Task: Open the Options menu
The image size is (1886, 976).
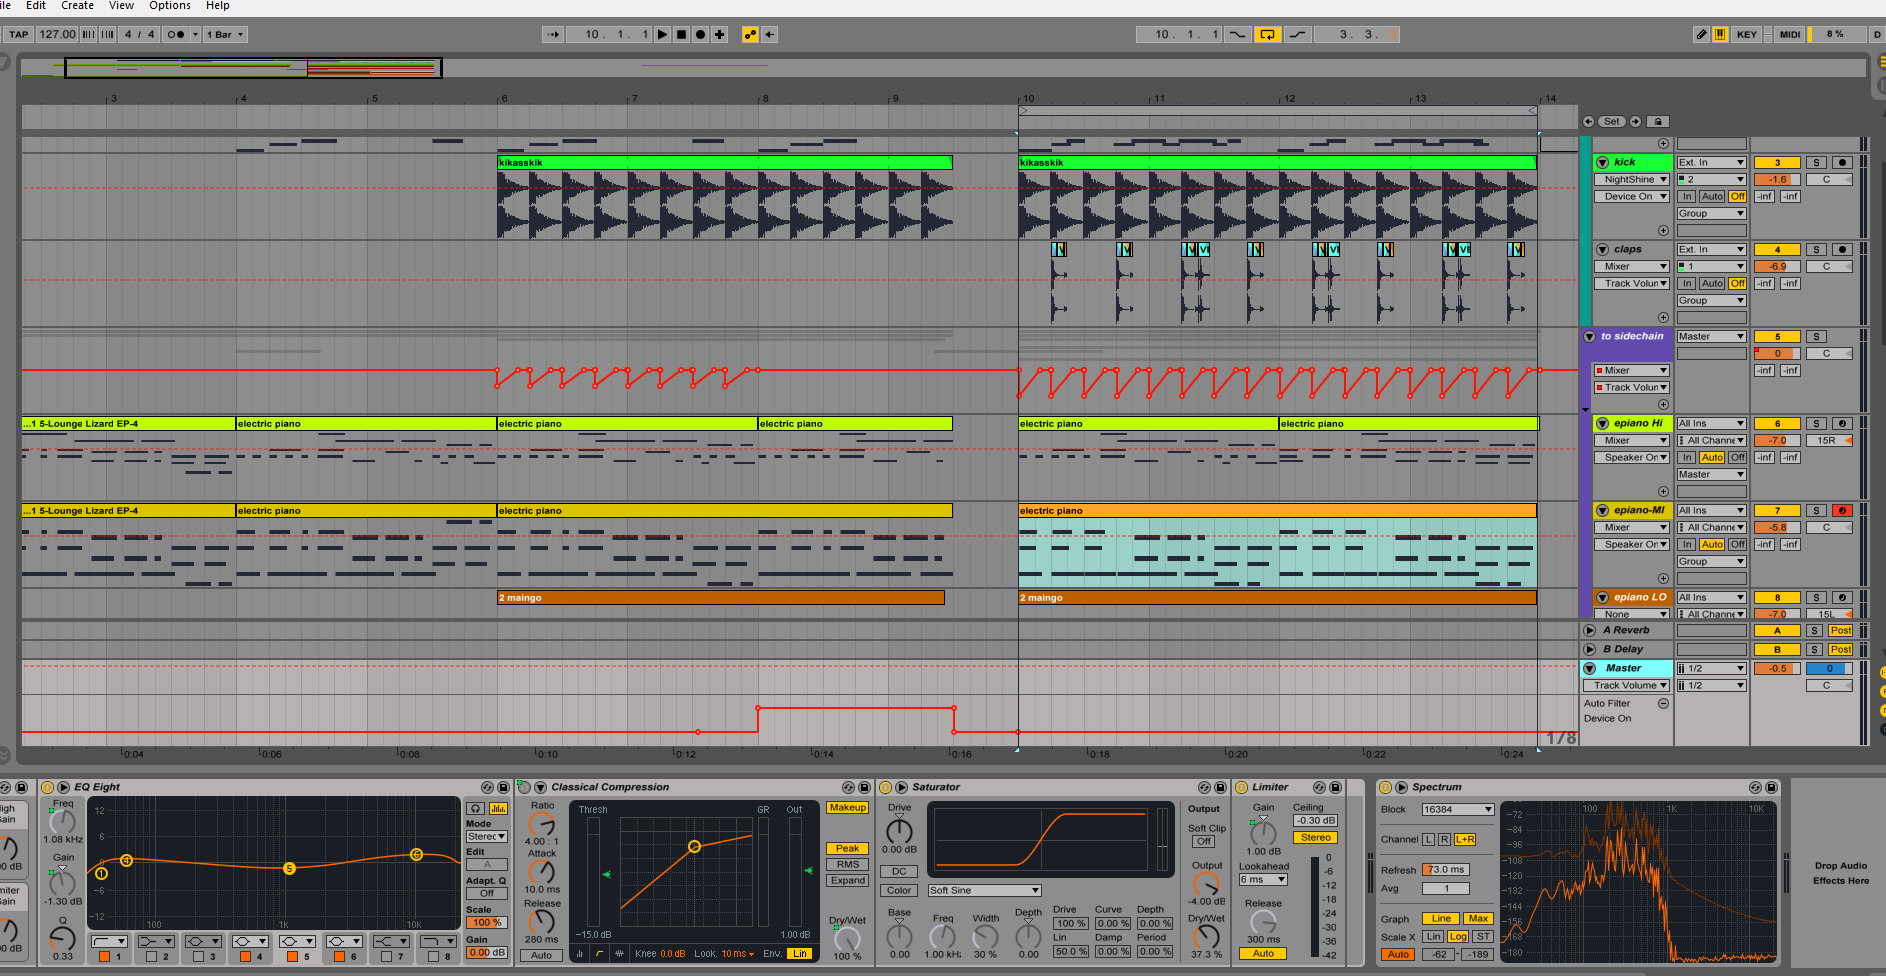Action: click(x=170, y=6)
